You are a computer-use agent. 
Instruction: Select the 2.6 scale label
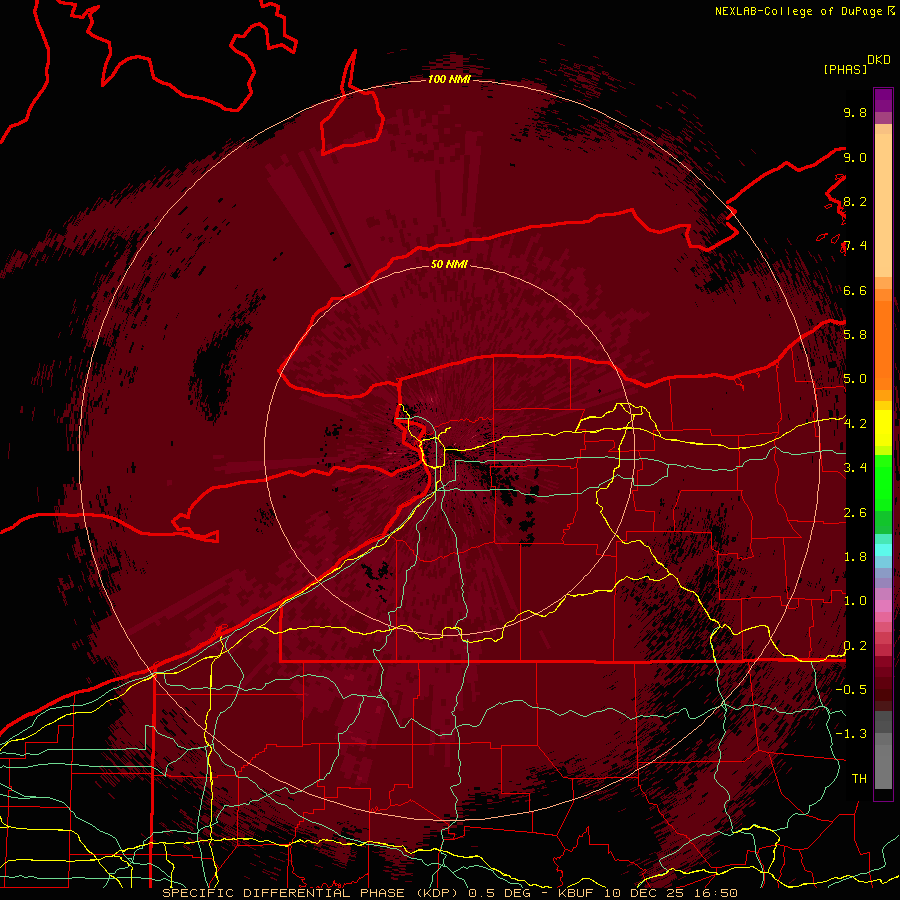[x=855, y=513]
